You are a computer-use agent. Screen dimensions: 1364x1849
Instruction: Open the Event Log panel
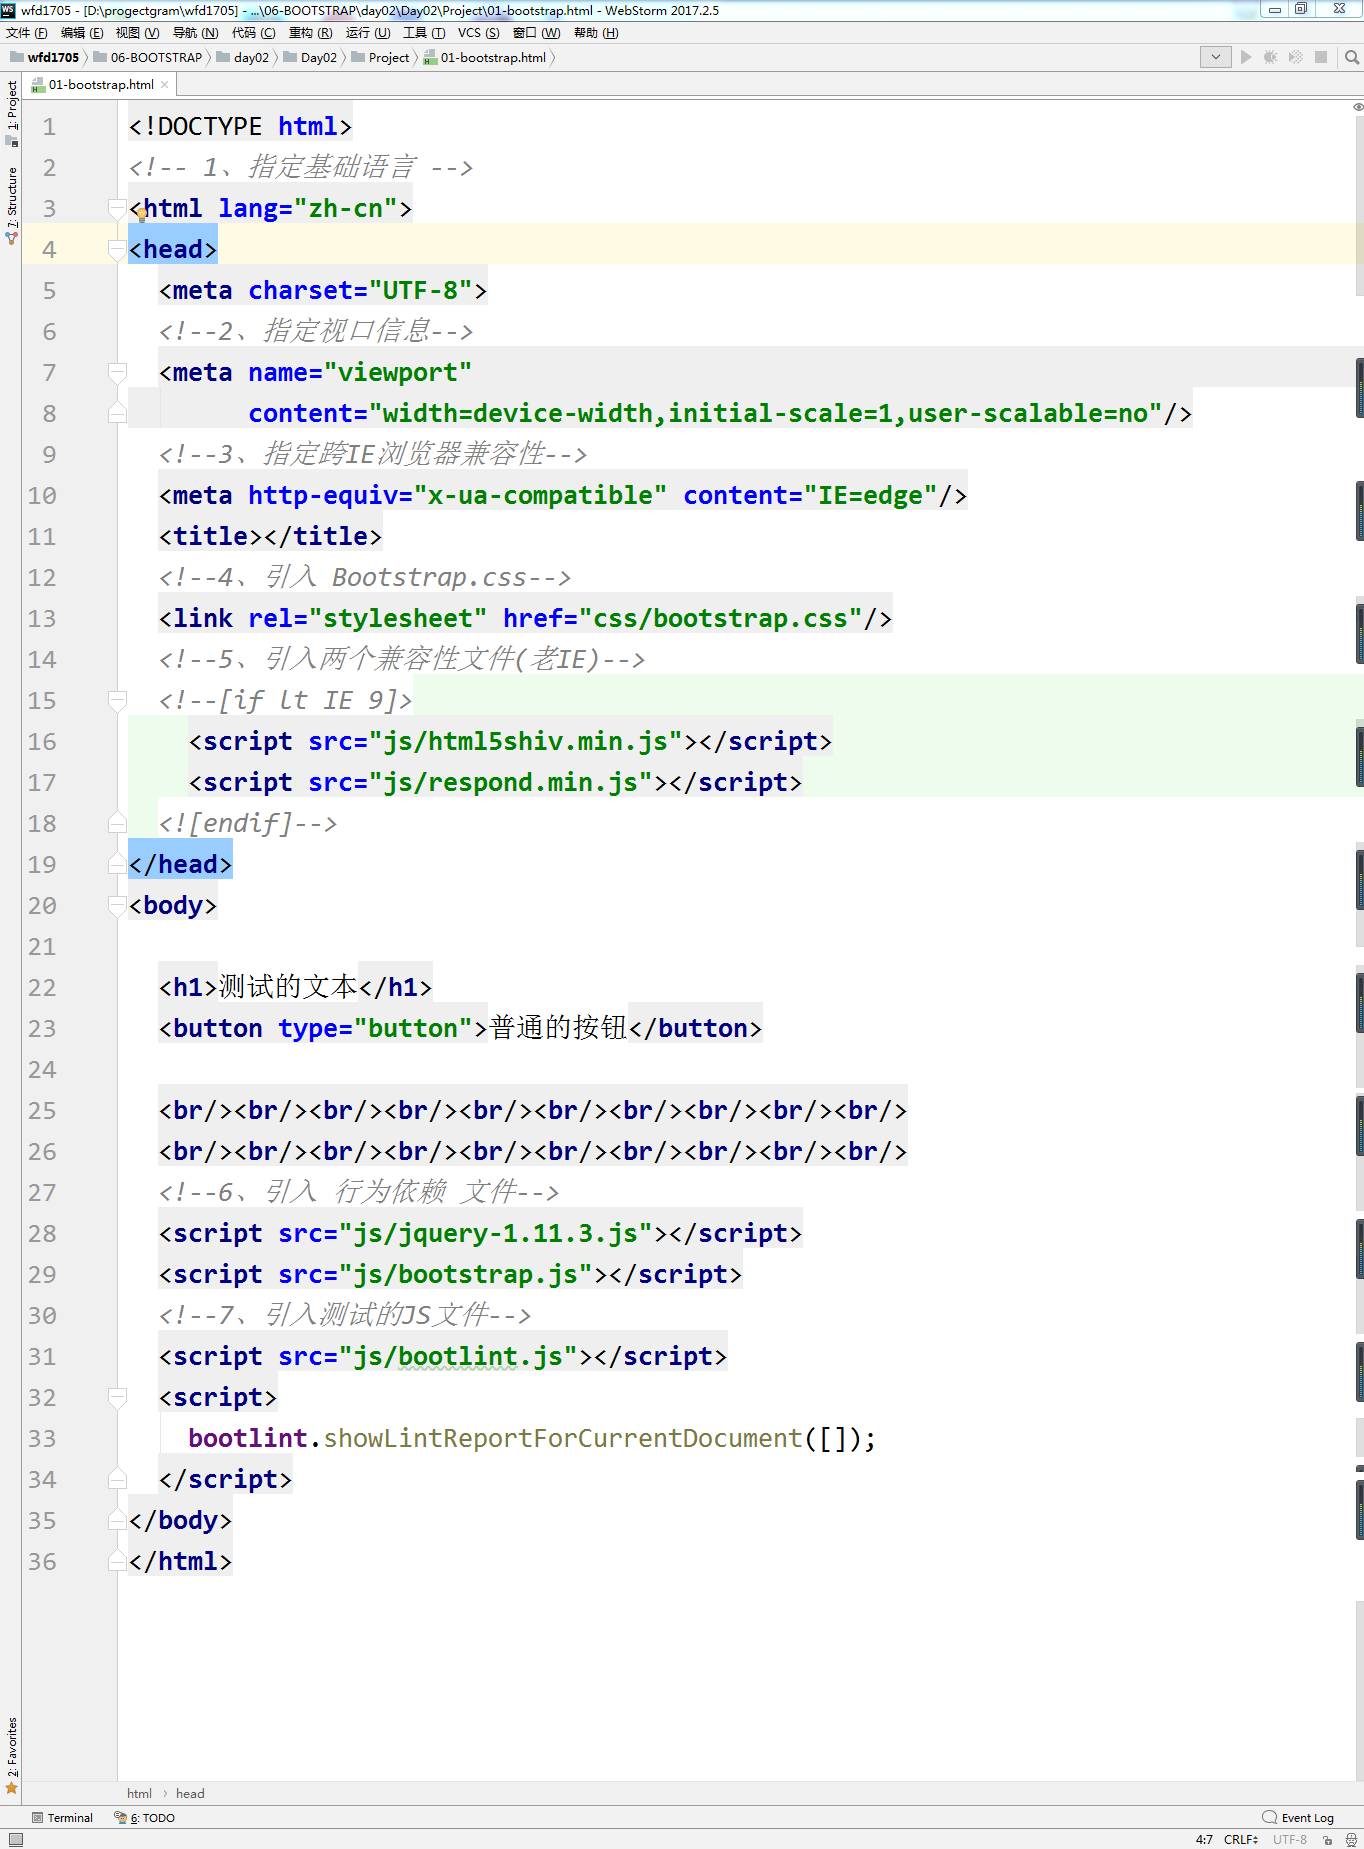(1298, 1818)
